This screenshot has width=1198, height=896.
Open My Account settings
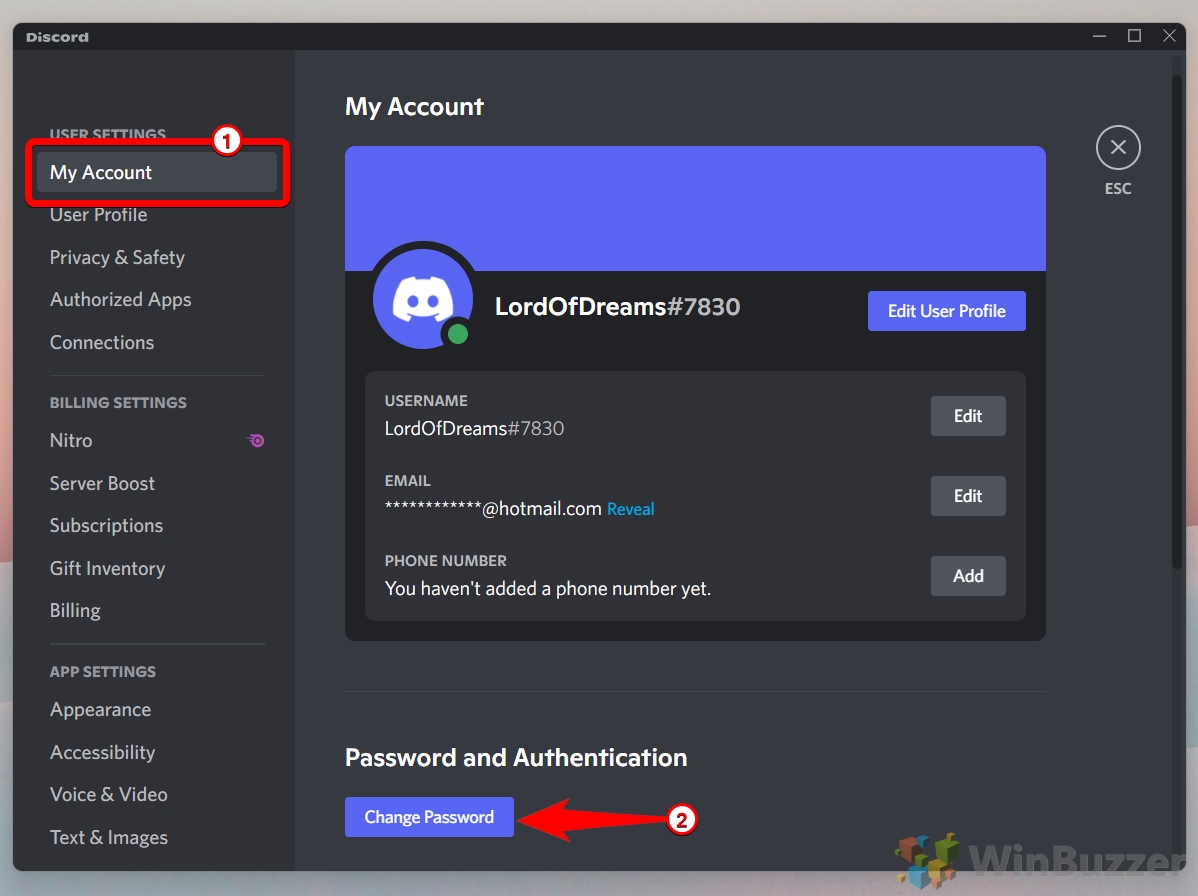click(157, 173)
